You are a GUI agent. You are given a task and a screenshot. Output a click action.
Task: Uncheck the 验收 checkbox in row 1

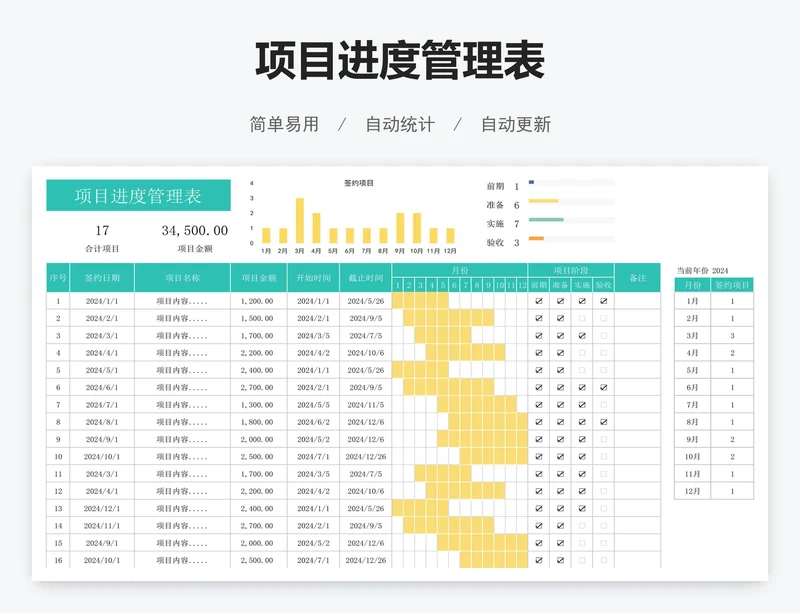pos(604,301)
